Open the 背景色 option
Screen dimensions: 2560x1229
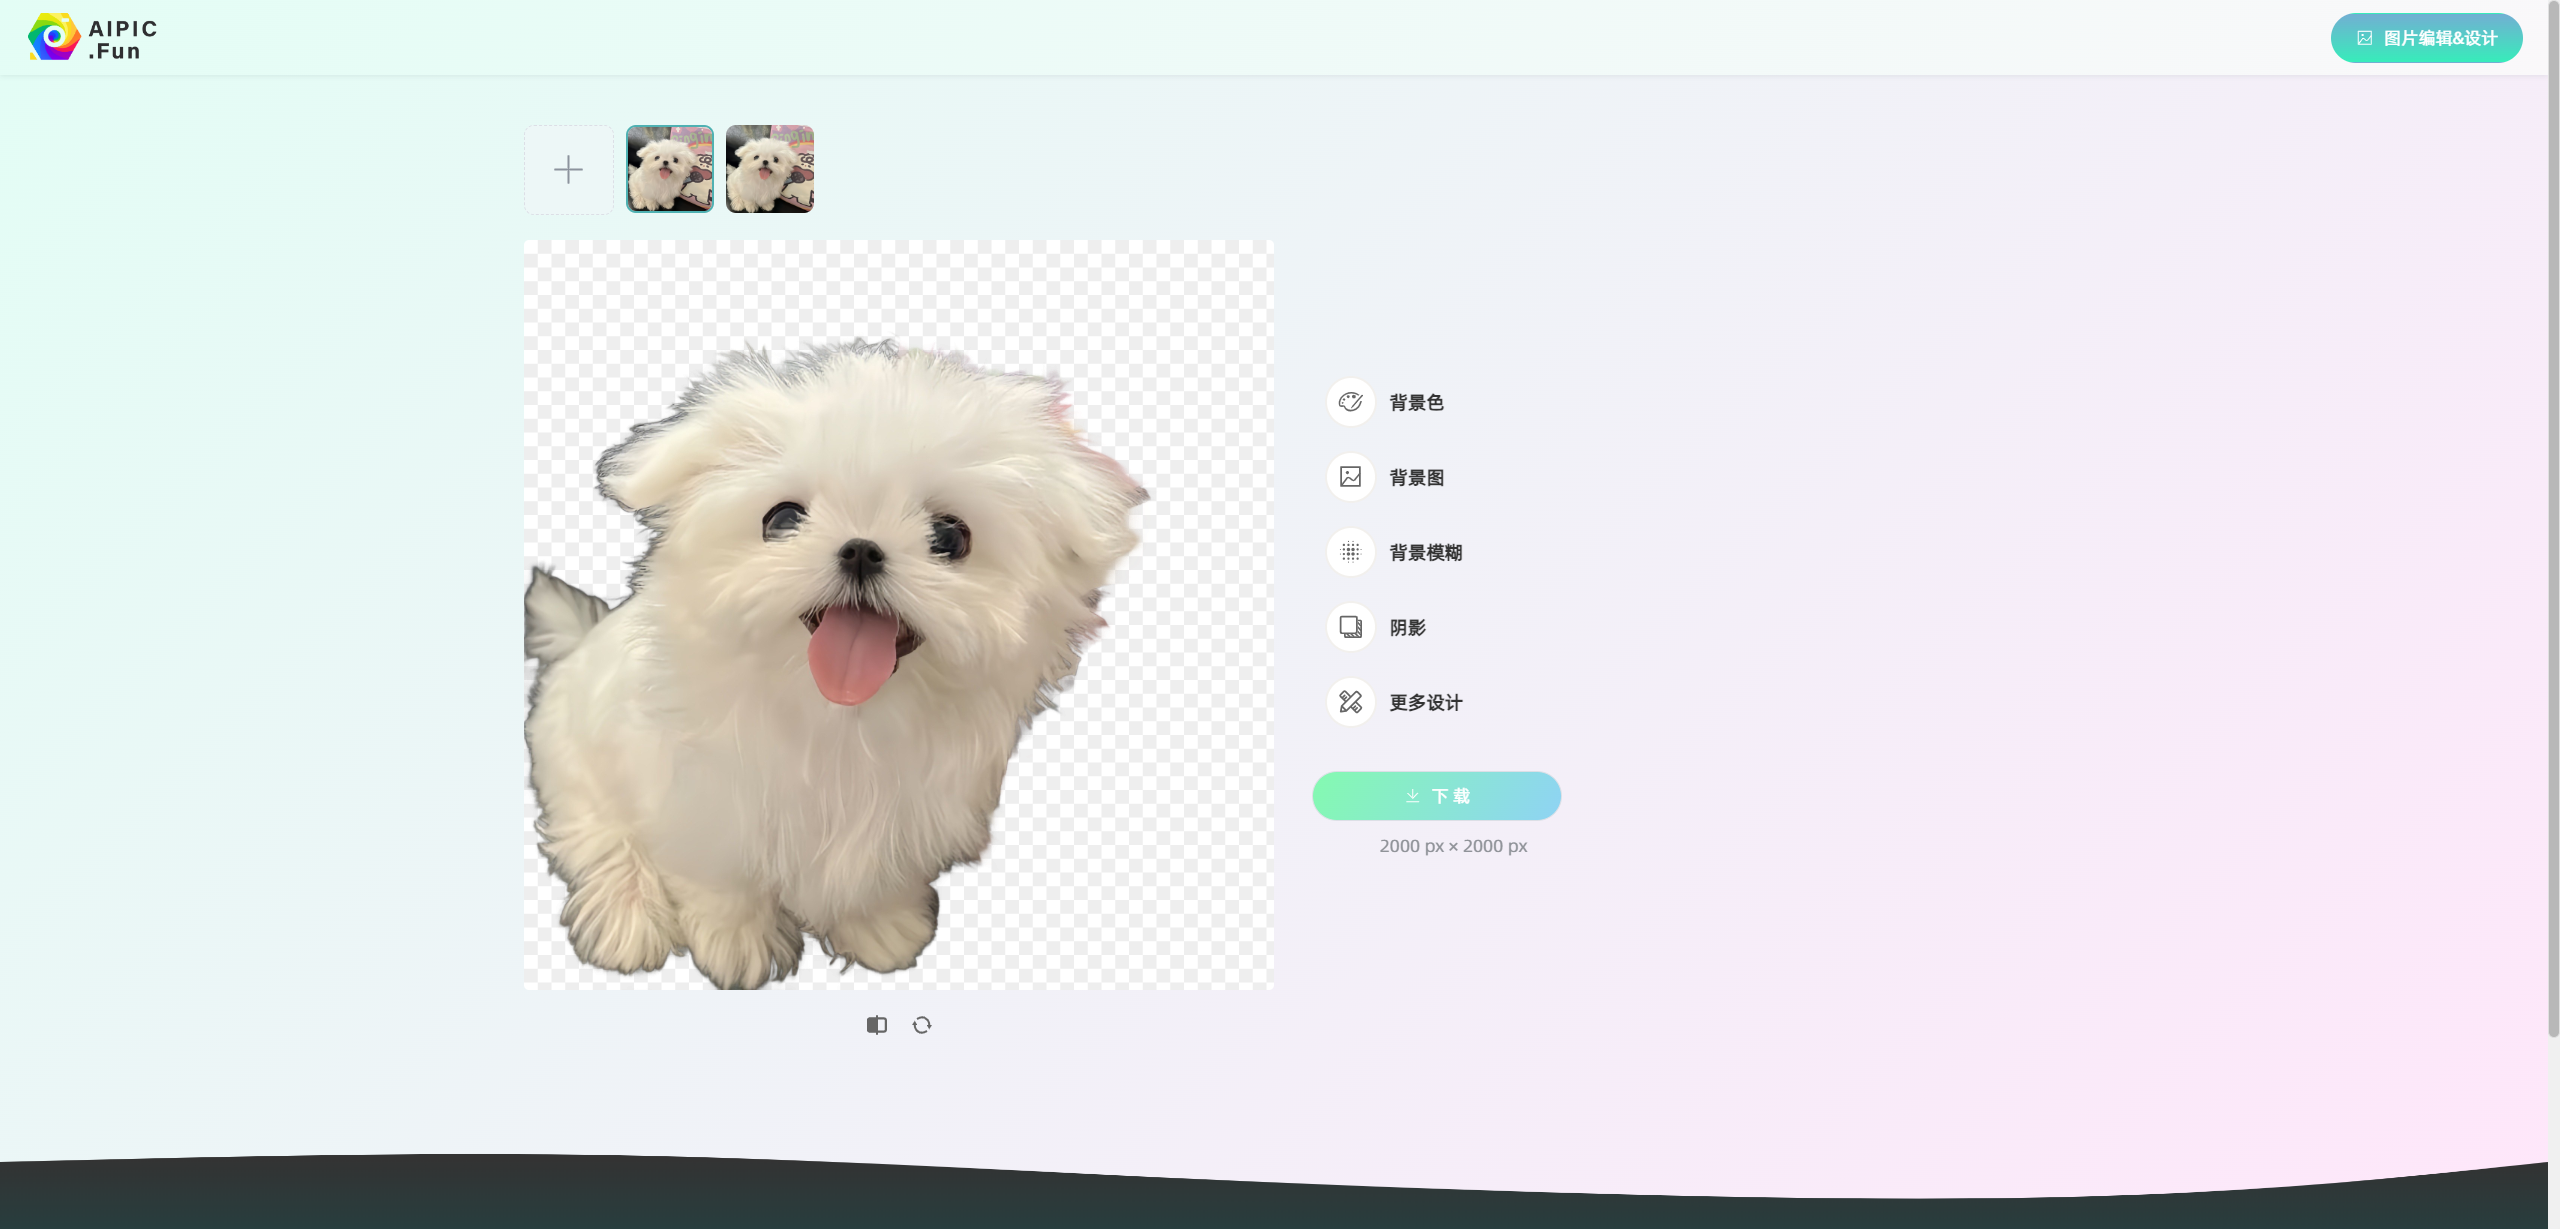(1416, 402)
